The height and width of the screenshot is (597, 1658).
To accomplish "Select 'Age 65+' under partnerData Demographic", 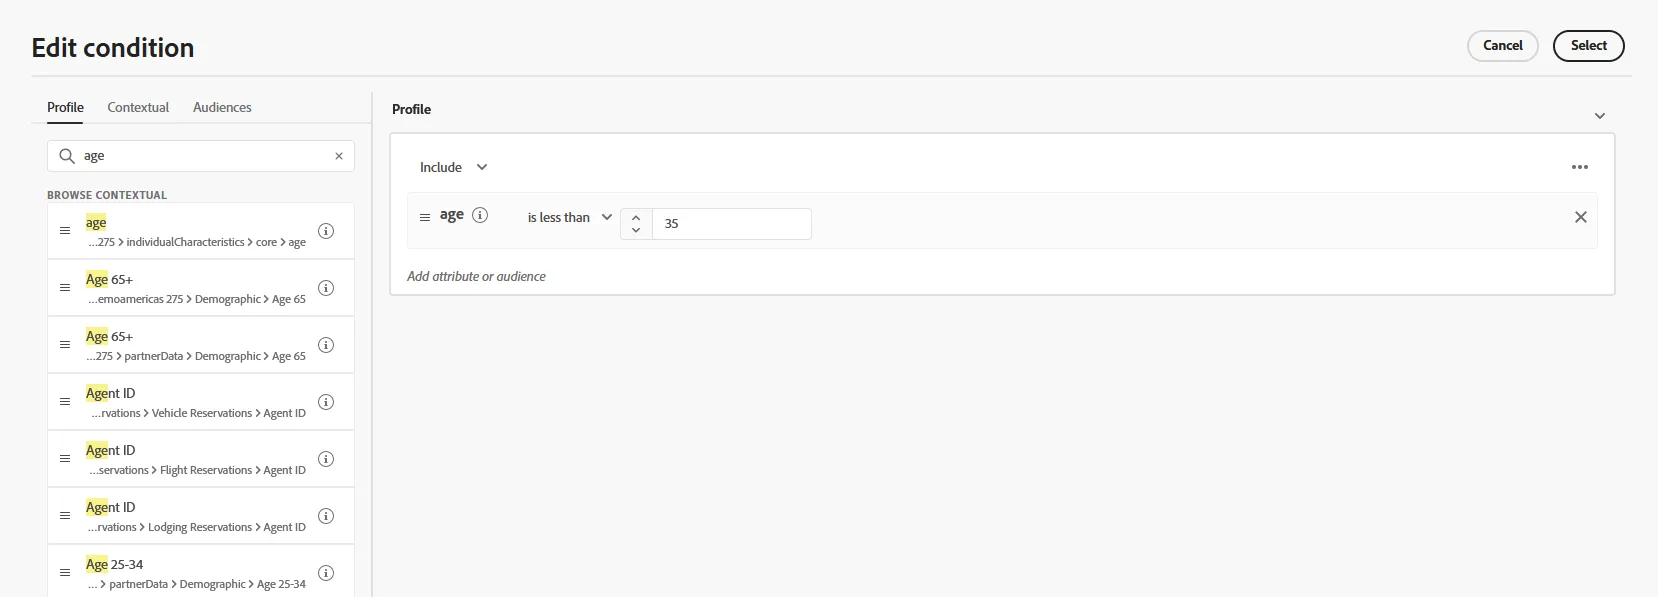I will (109, 337).
